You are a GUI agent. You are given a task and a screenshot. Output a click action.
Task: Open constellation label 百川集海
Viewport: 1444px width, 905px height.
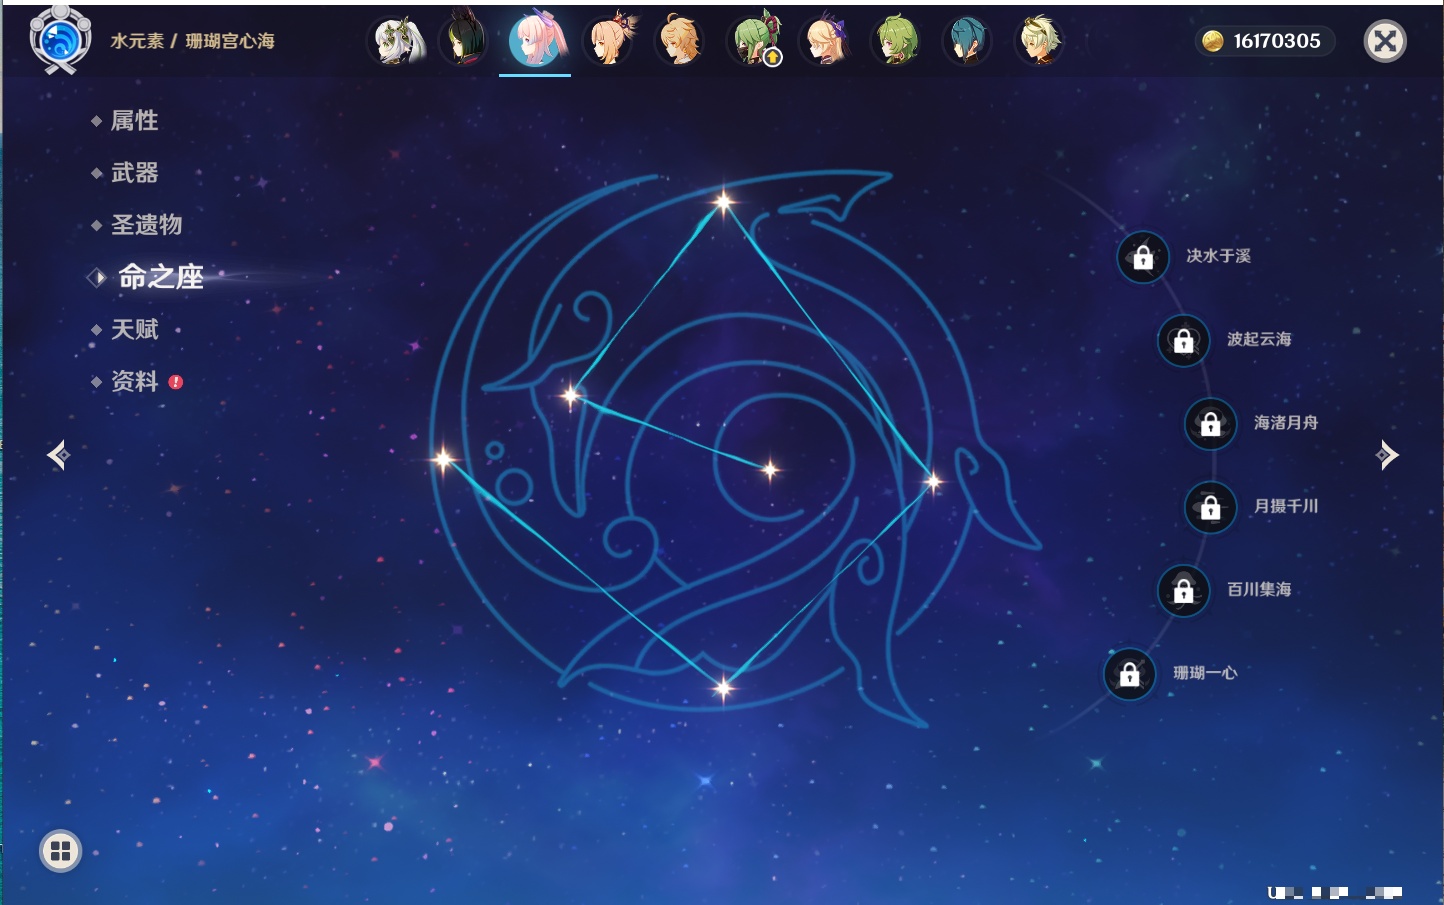pyautogui.click(x=1259, y=589)
